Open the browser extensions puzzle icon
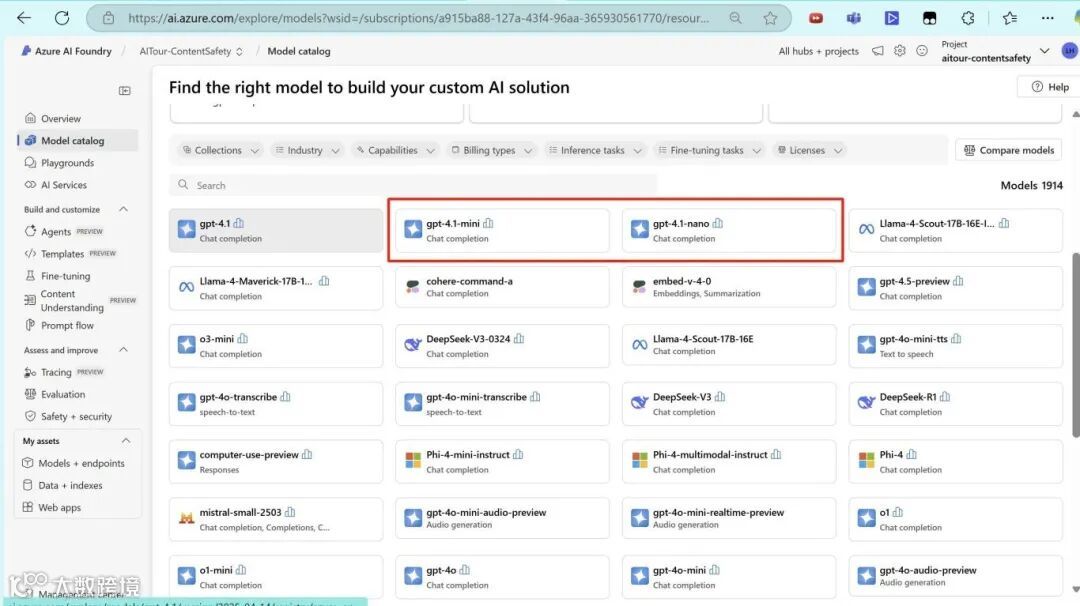This screenshot has width=1080, height=606. pyautogui.click(x=968, y=19)
